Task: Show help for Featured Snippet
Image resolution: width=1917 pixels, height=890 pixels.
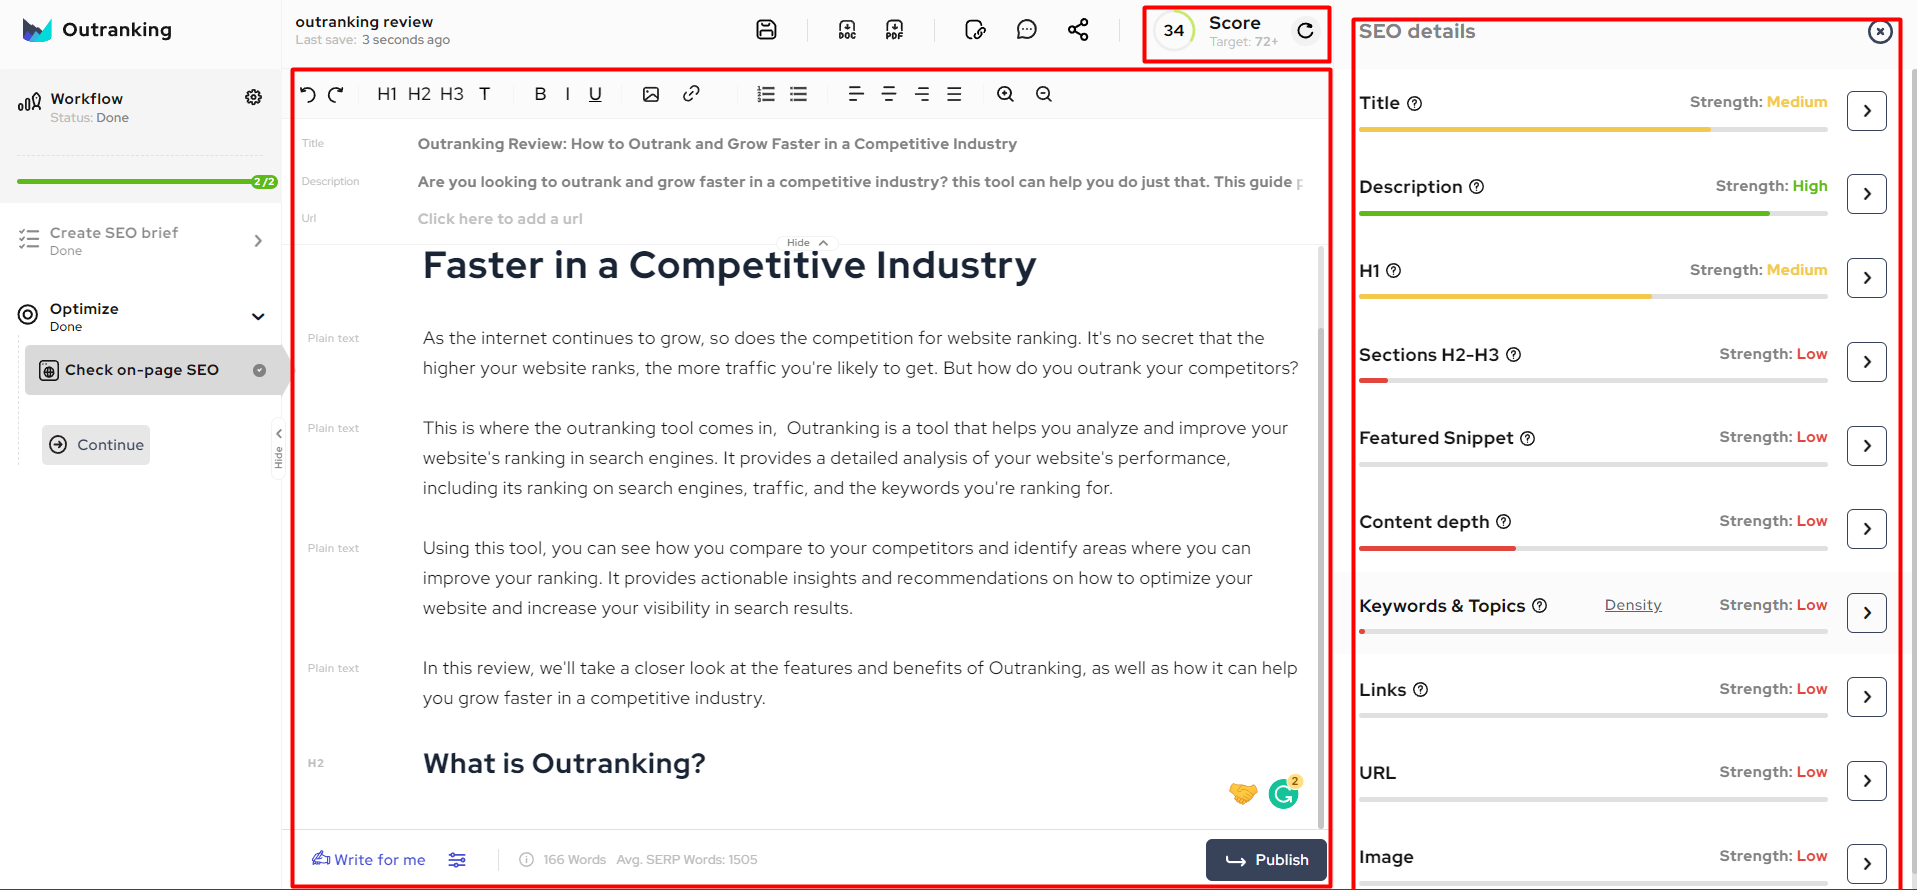Action: [1527, 438]
